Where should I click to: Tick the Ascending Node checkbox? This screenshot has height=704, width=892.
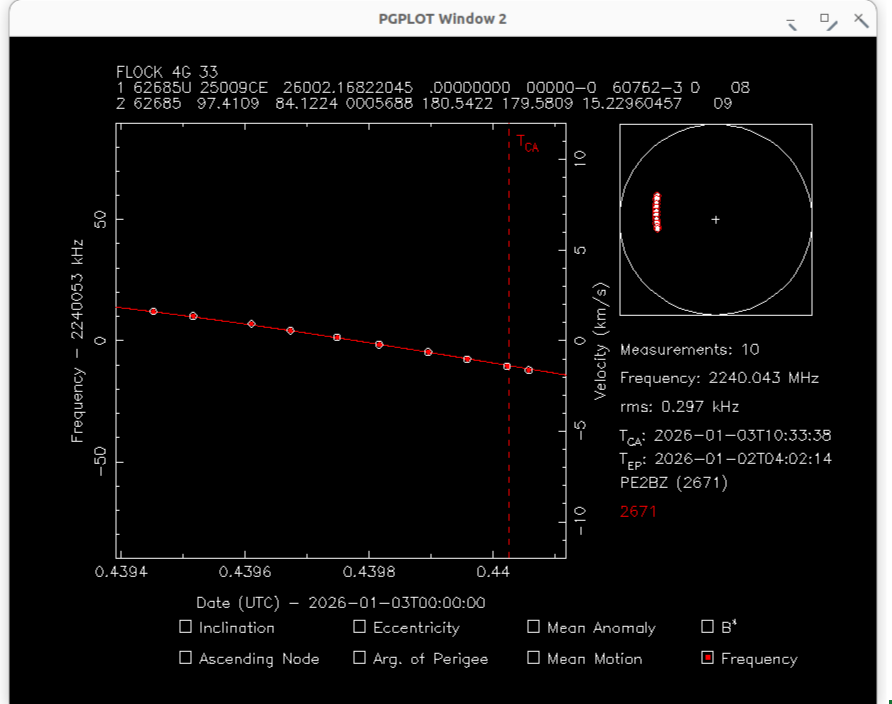pos(185,658)
